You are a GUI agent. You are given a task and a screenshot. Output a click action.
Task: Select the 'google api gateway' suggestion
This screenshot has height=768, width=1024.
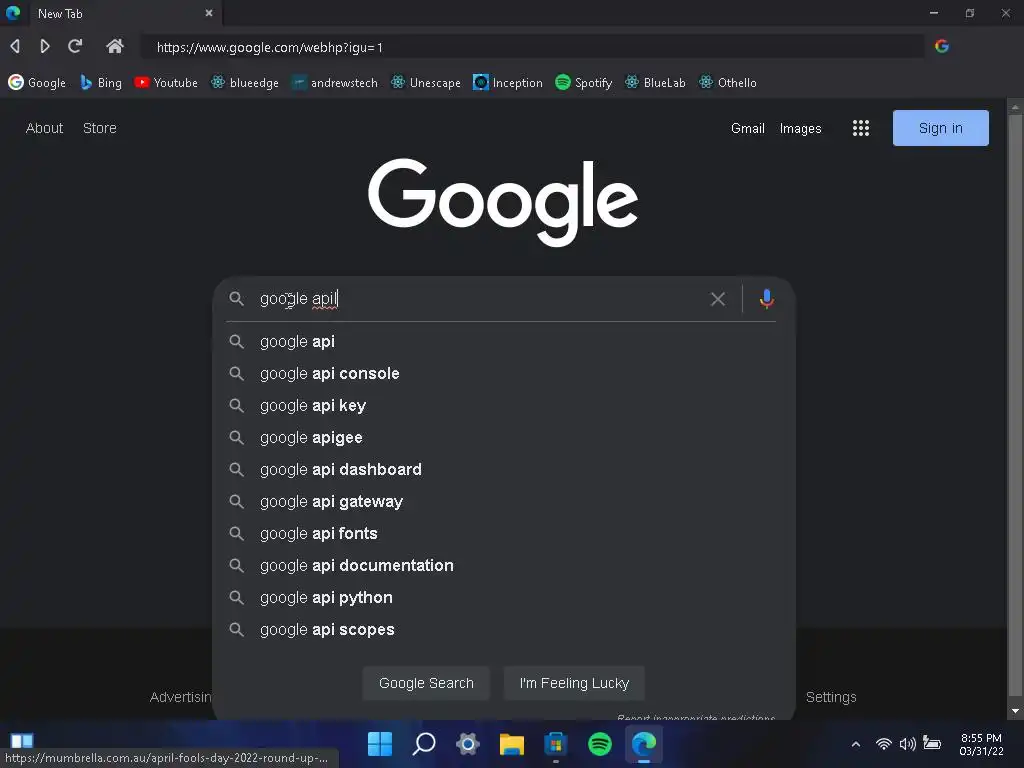(x=502, y=502)
